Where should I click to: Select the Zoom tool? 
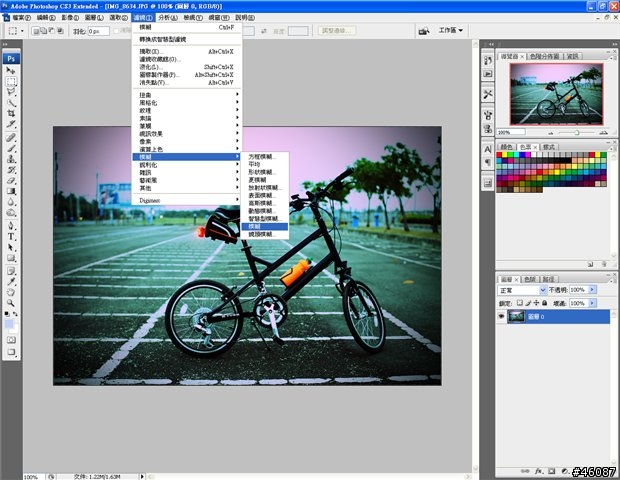(x=11, y=303)
